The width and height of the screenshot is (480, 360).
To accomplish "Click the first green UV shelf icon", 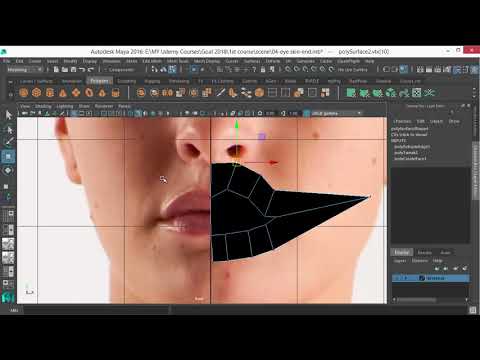I will pyautogui.click(x=351, y=92).
